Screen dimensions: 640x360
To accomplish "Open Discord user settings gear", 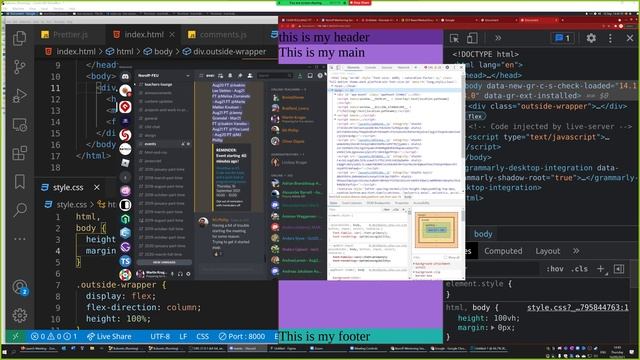I will point(188,273).
